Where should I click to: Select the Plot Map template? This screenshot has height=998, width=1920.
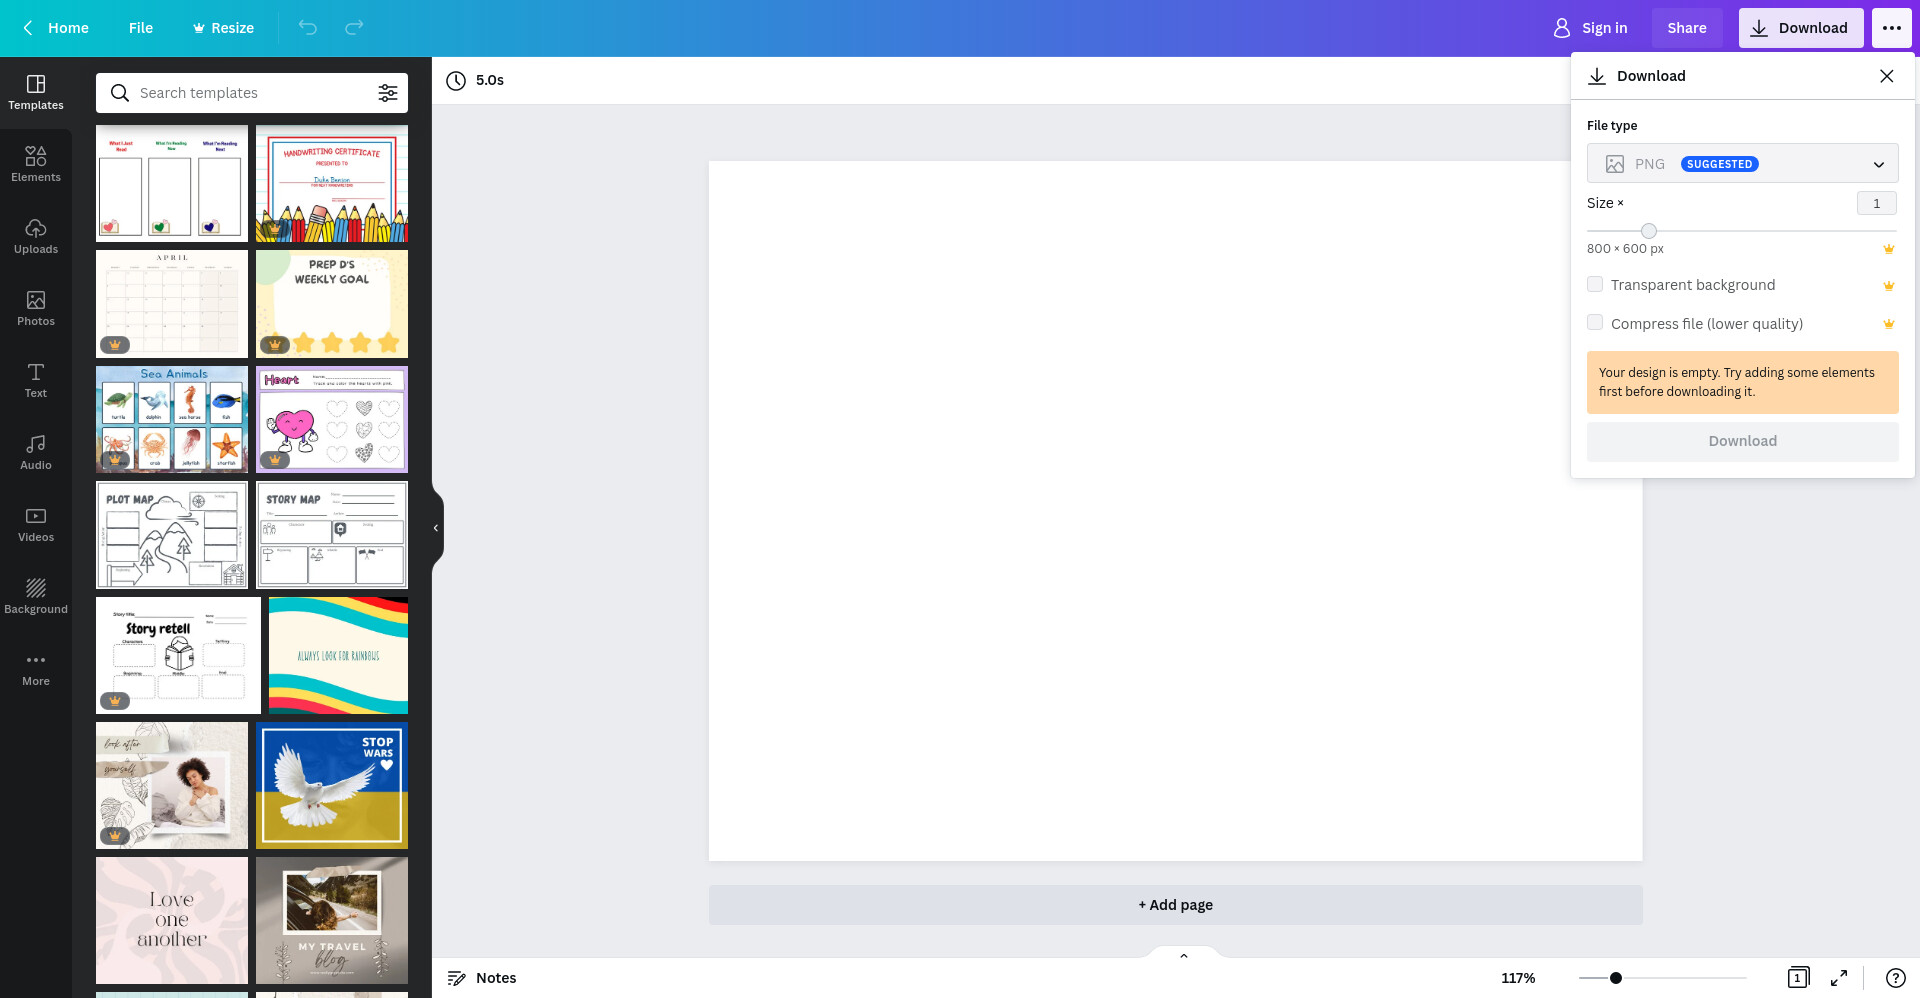click(172, 535)
